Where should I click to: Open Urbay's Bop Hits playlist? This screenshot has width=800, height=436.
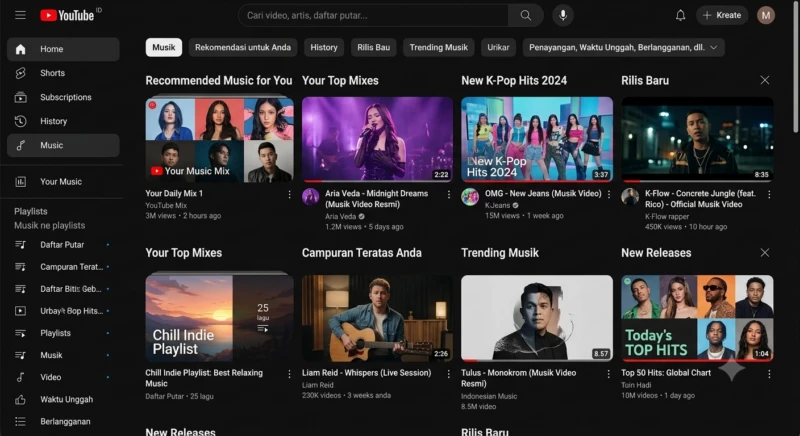(x=63, y=311)
